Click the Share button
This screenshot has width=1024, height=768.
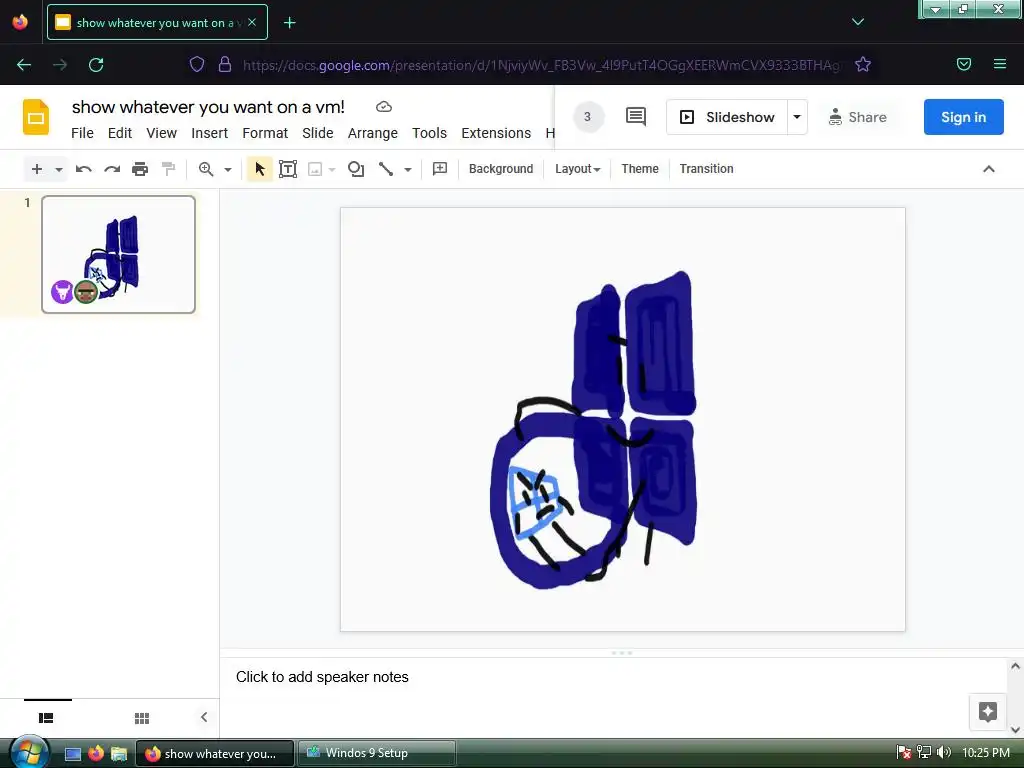857,117
